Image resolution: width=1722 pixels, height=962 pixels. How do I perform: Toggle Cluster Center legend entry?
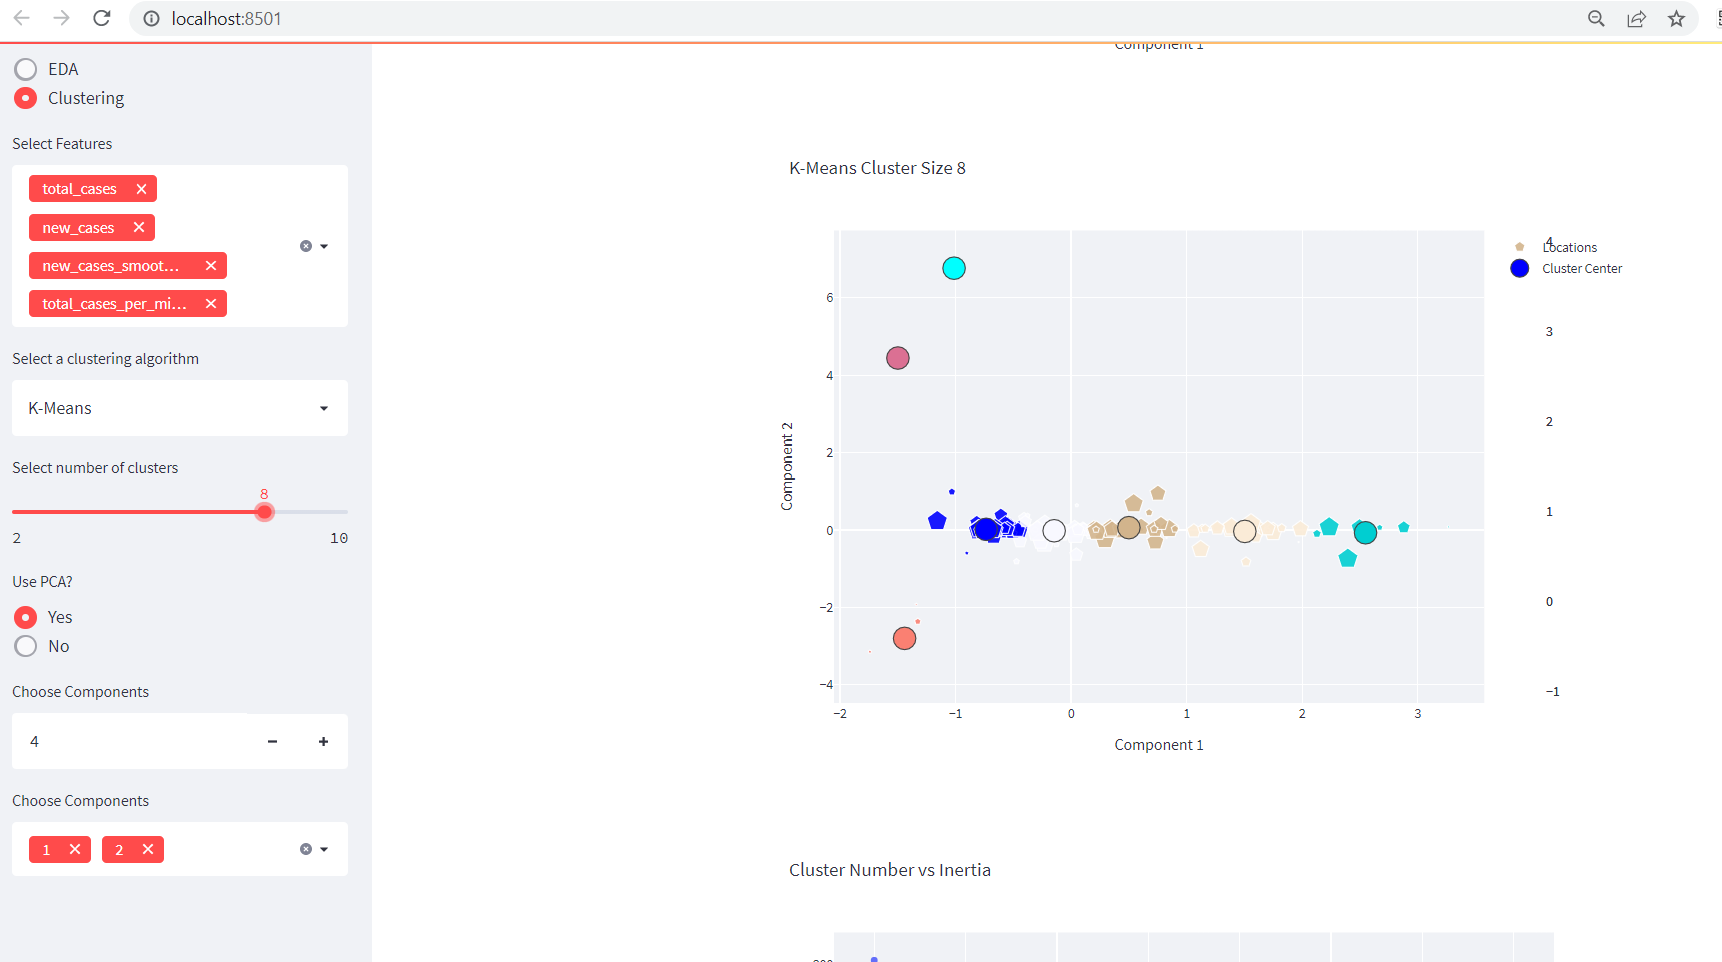coord(1567,268)
